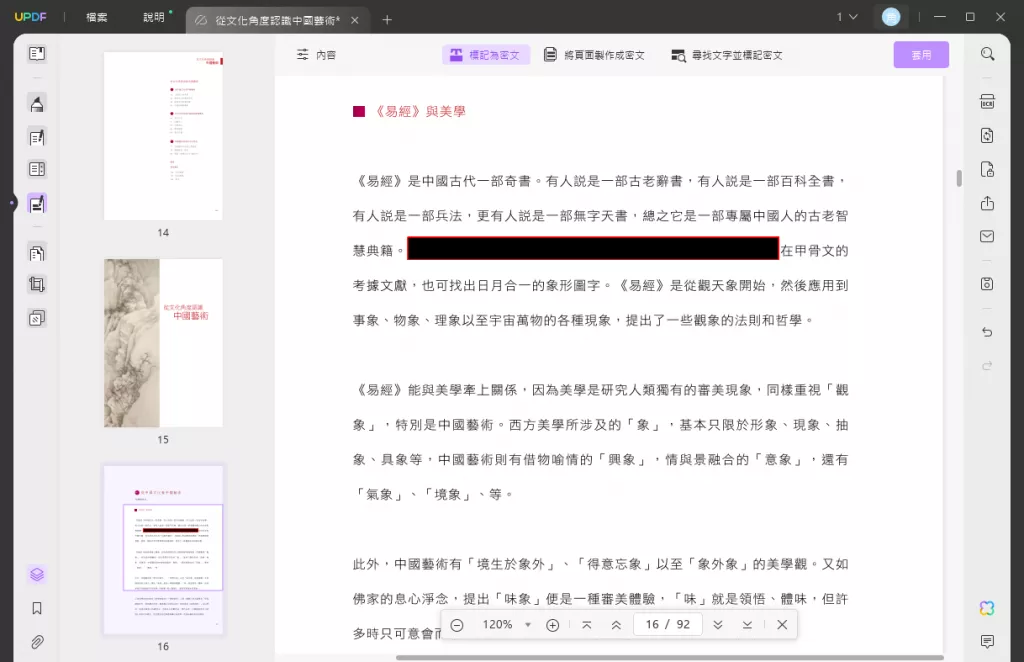Select page 16 thumbnail
Screen dimensions: 1024x662
click(163, 550)
